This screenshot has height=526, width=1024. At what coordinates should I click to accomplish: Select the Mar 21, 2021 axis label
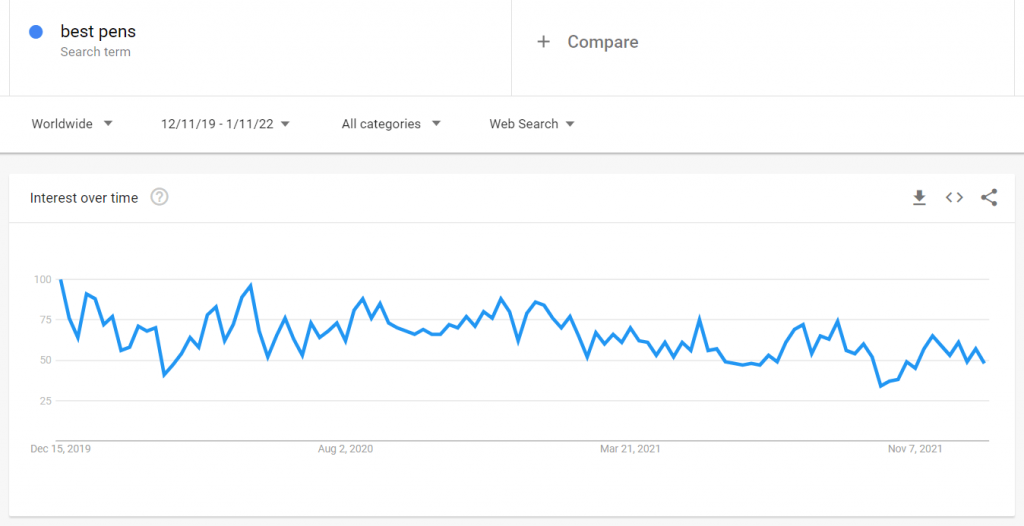pyautogui.click(x=630, y=449)
